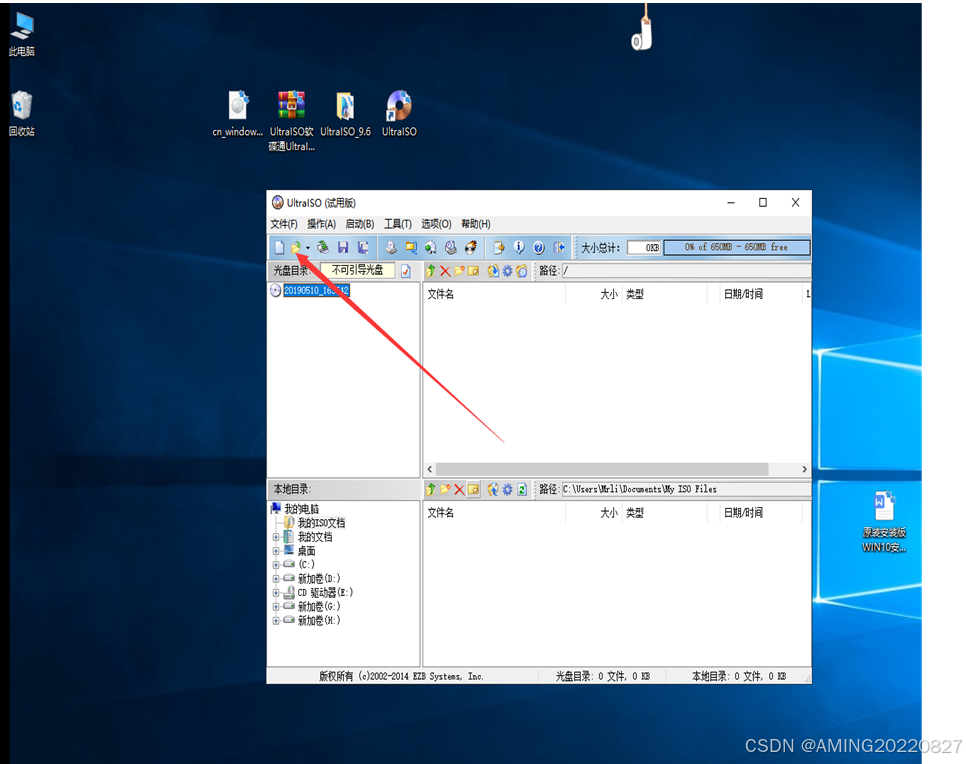Click the Burn CD/DVD image flame icon
The height and width of the screenshot is (764, 966).
coord(471,248)
